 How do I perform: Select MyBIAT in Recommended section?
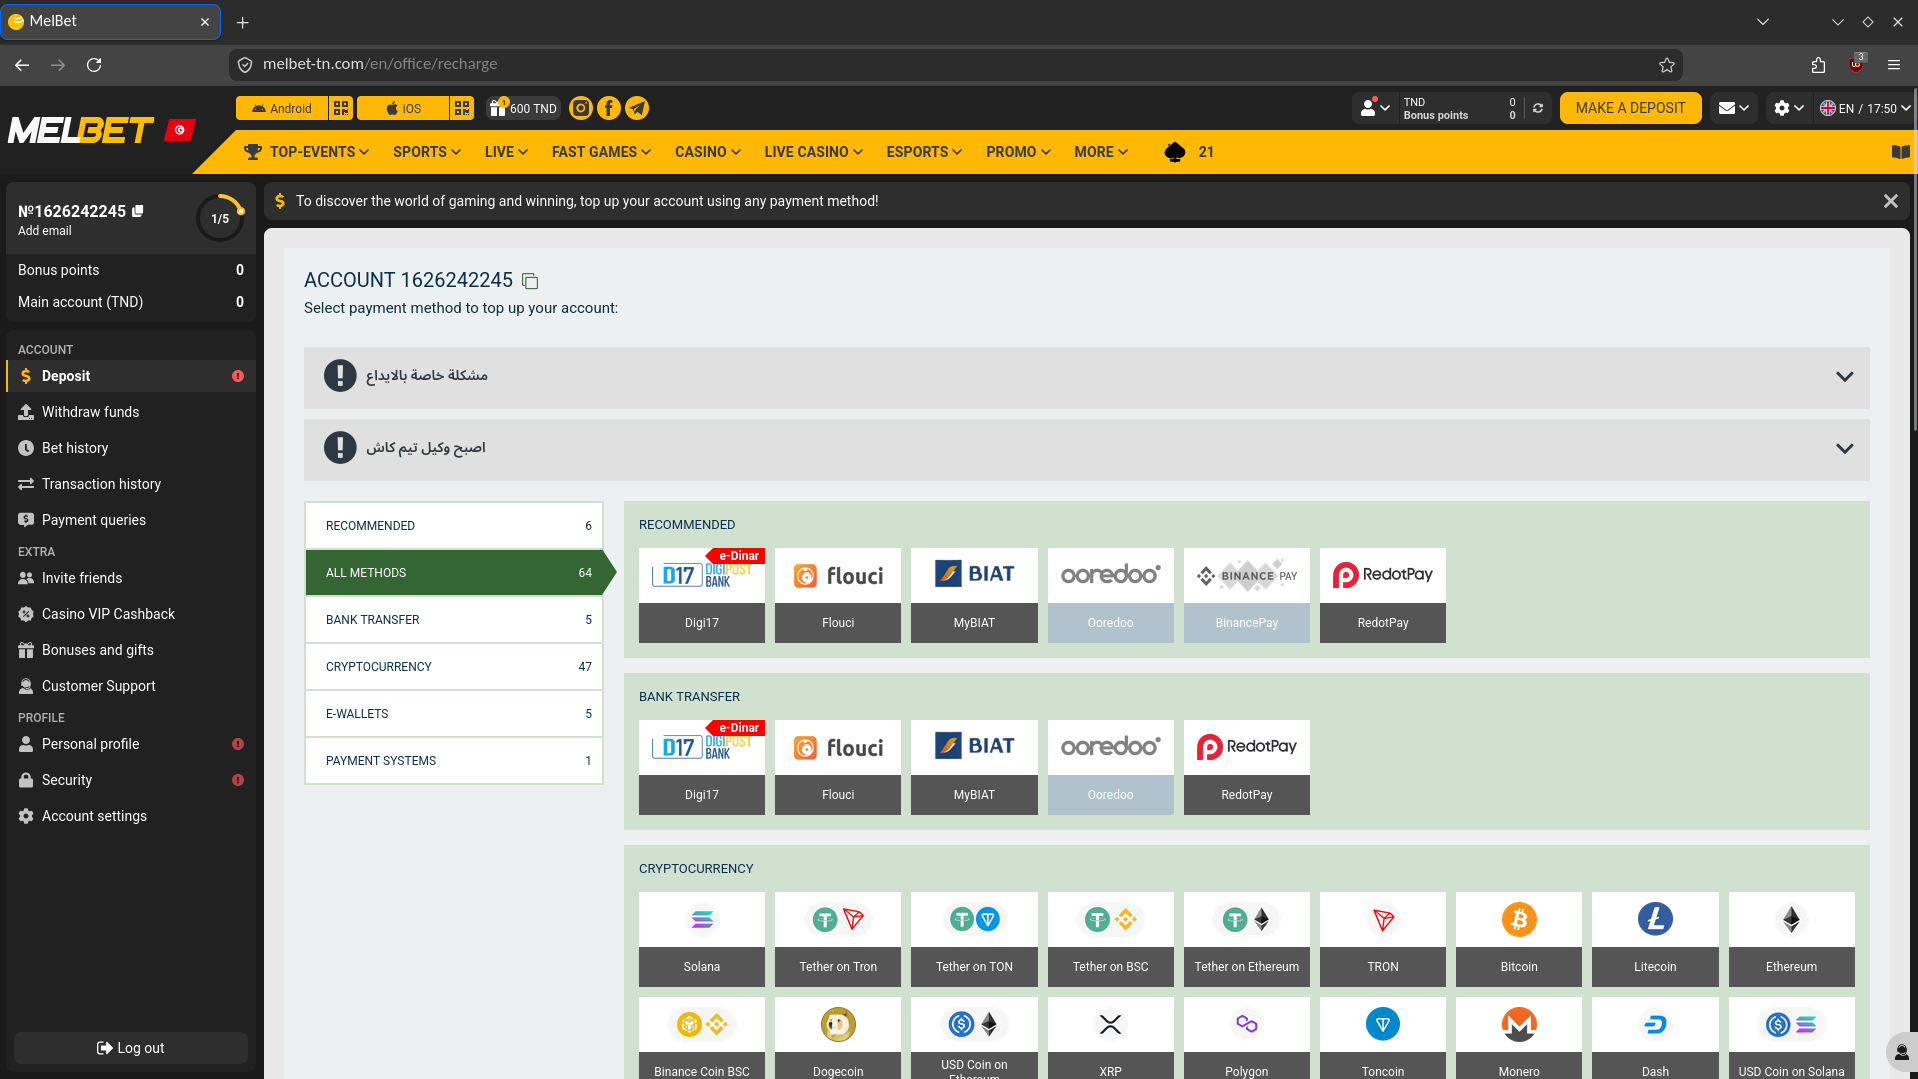[x=974, y=595]
